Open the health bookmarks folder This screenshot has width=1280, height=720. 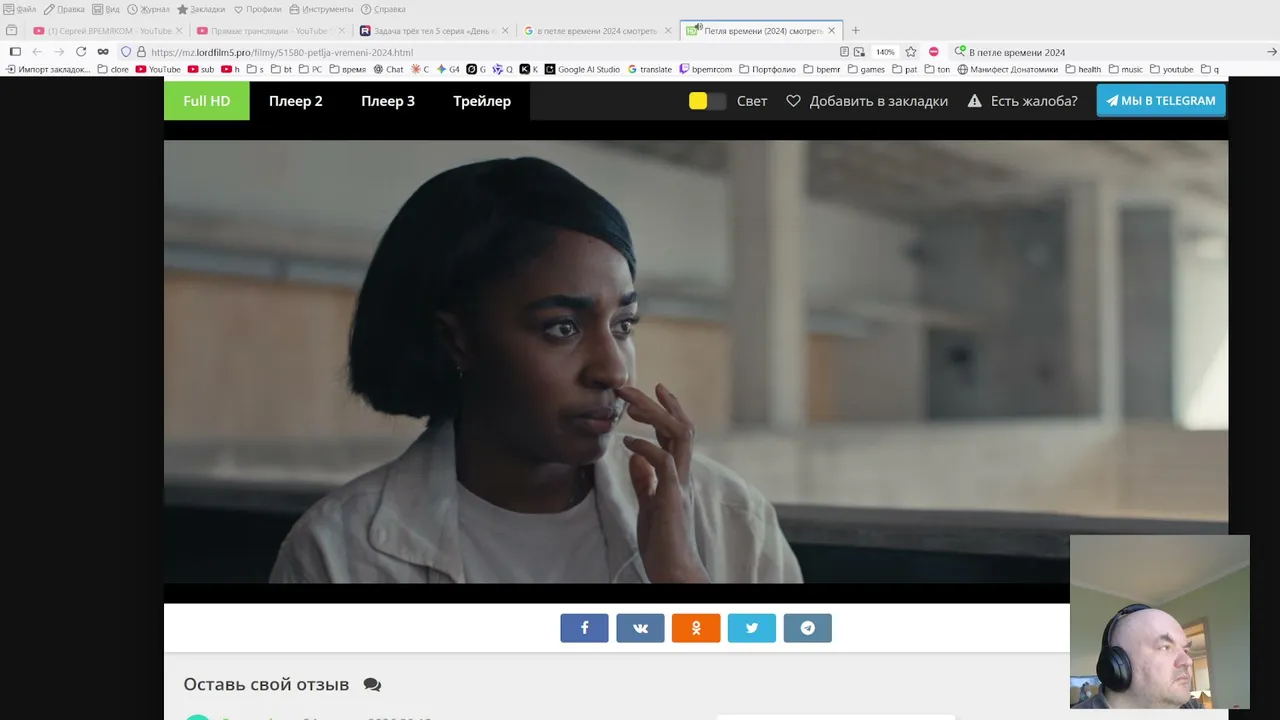(x=1083, y=69)
